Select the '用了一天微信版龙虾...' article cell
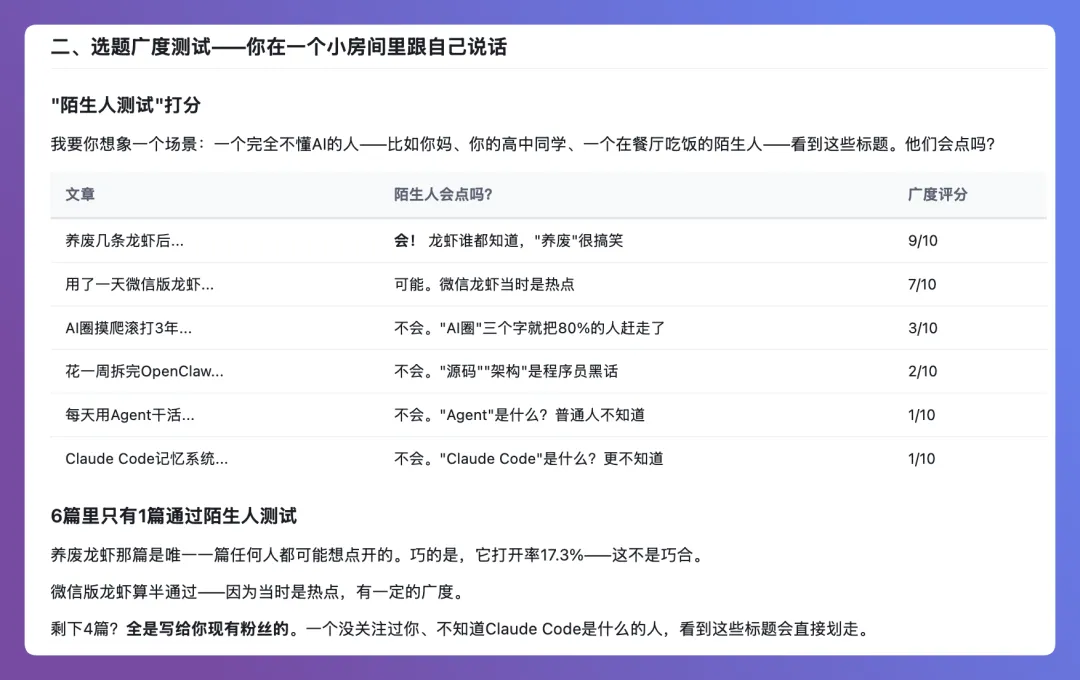 (x=139, y=284)
